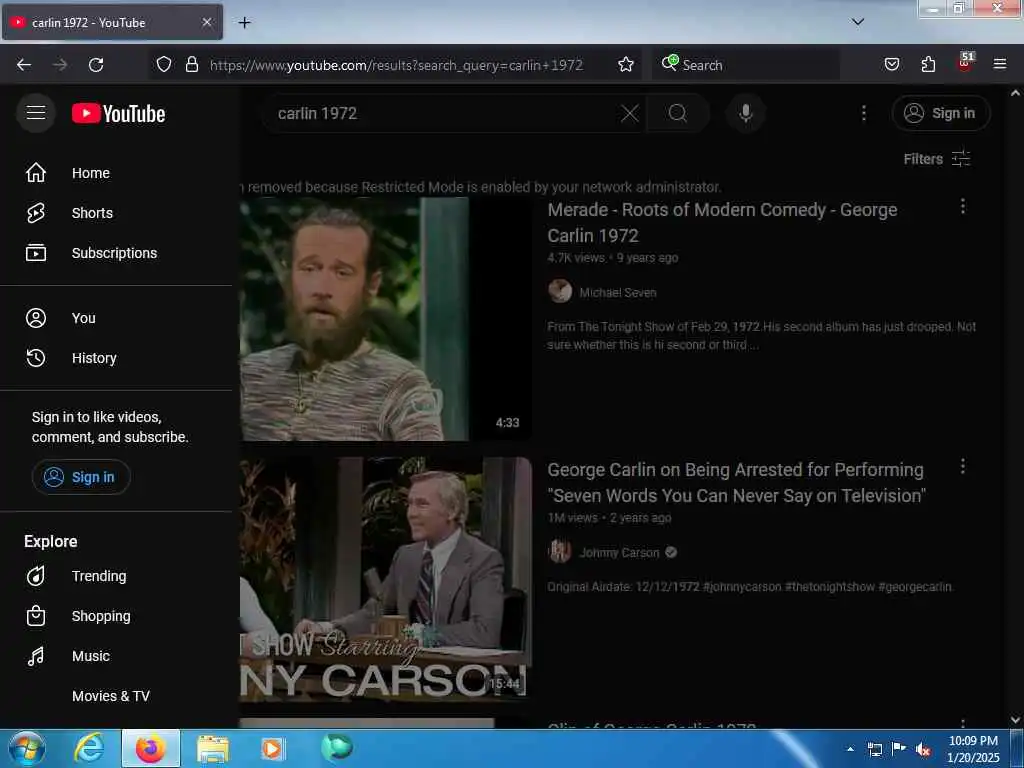Start voice search with the microphone icon

click(746, 114)
